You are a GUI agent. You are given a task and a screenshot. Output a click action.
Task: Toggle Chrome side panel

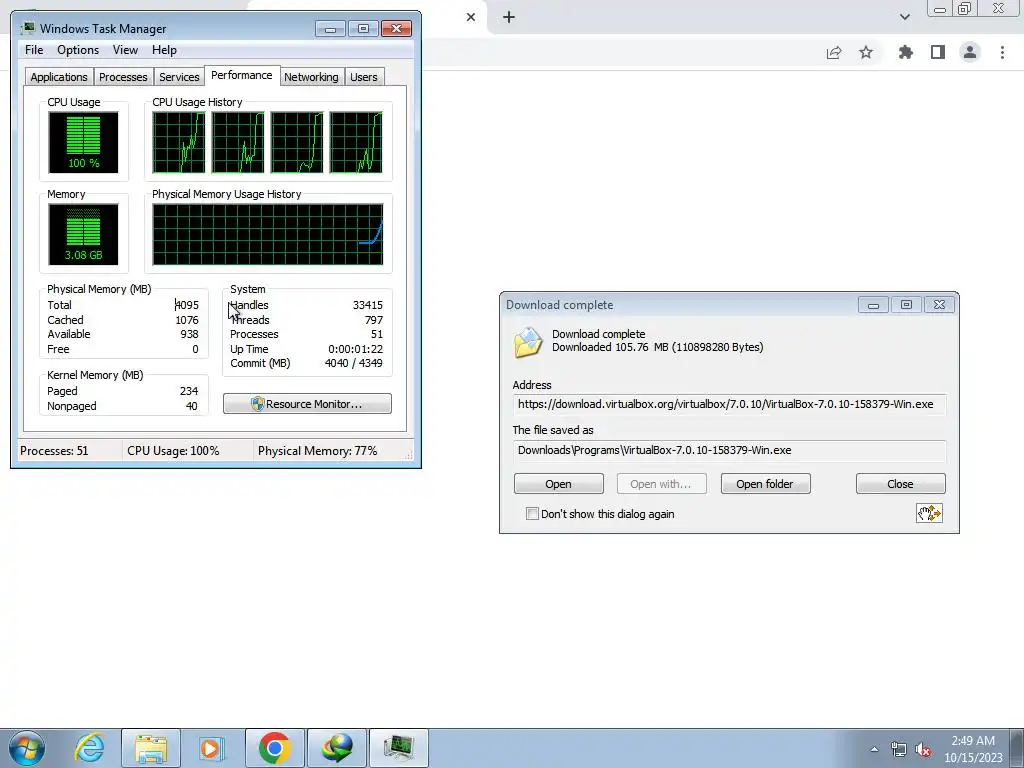coord(938,52)
